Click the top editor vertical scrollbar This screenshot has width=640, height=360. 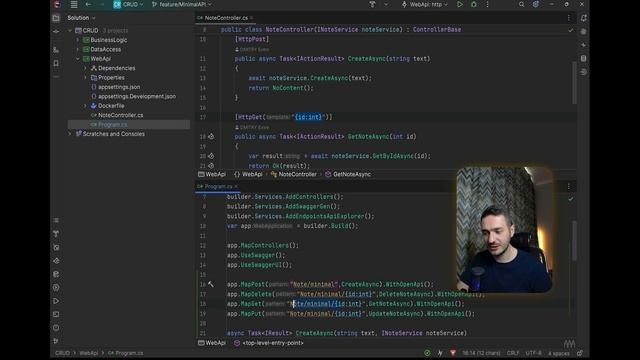click(574, 83)
